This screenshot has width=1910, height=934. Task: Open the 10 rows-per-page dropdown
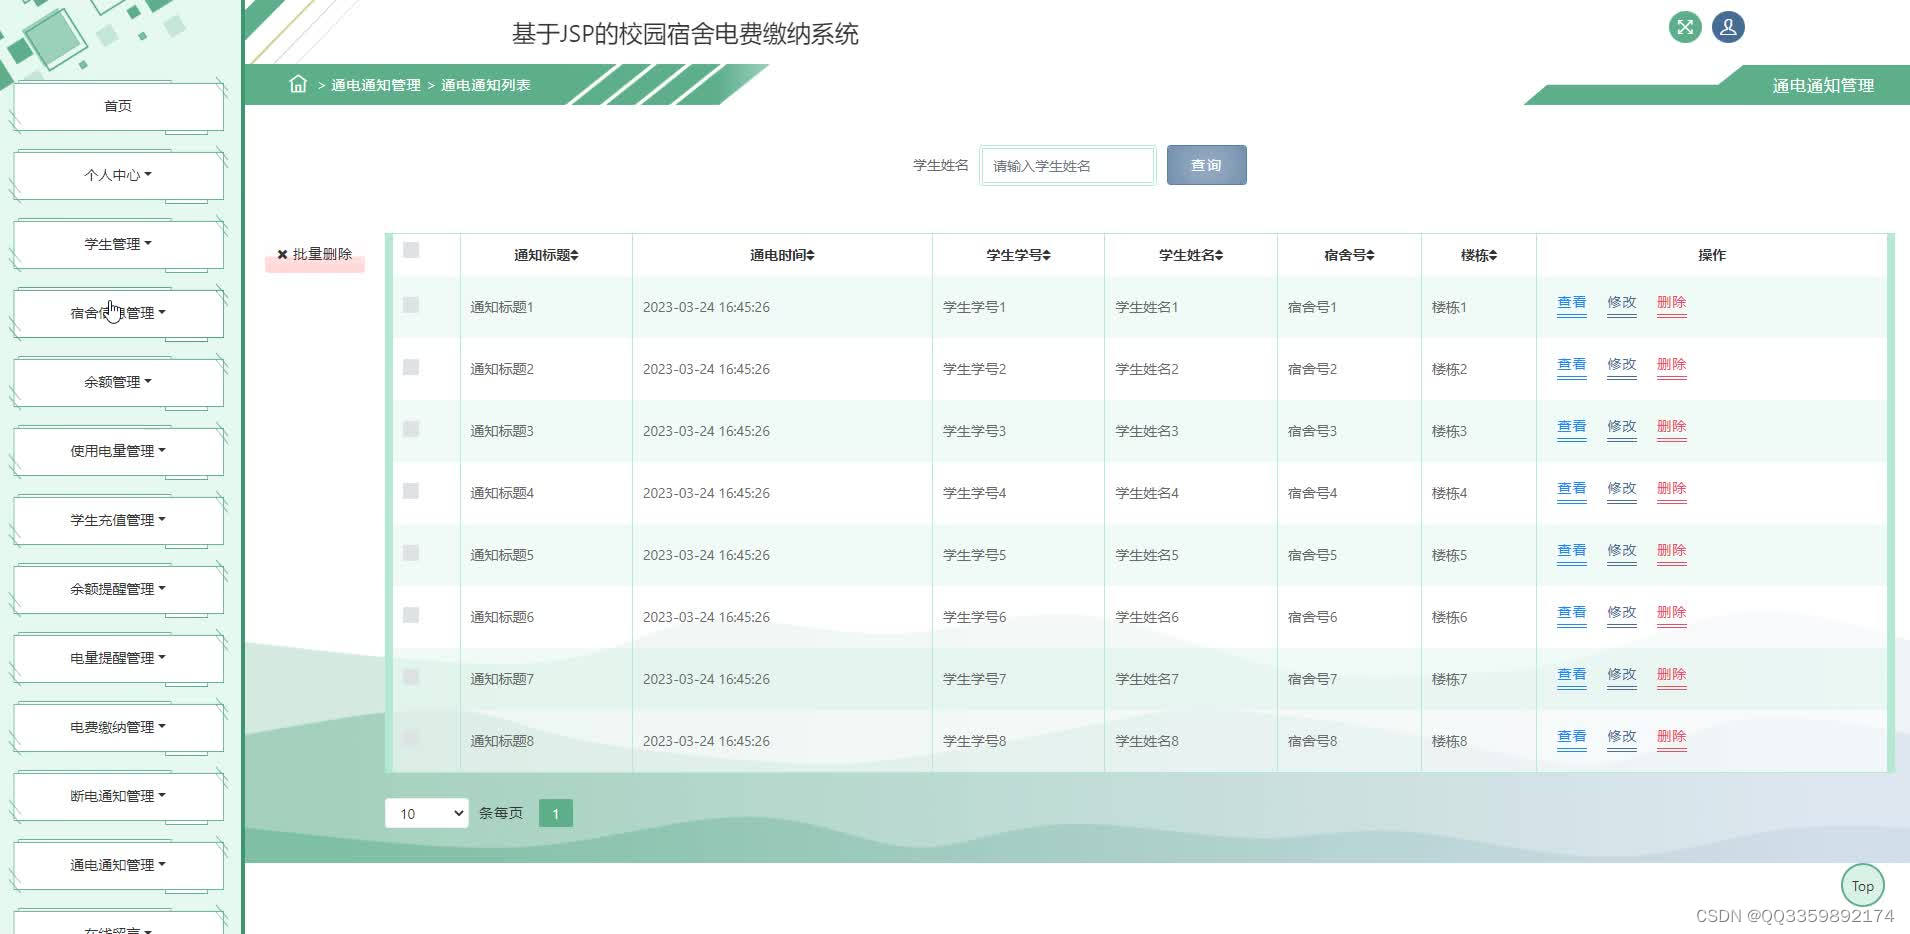pos(426,813)
